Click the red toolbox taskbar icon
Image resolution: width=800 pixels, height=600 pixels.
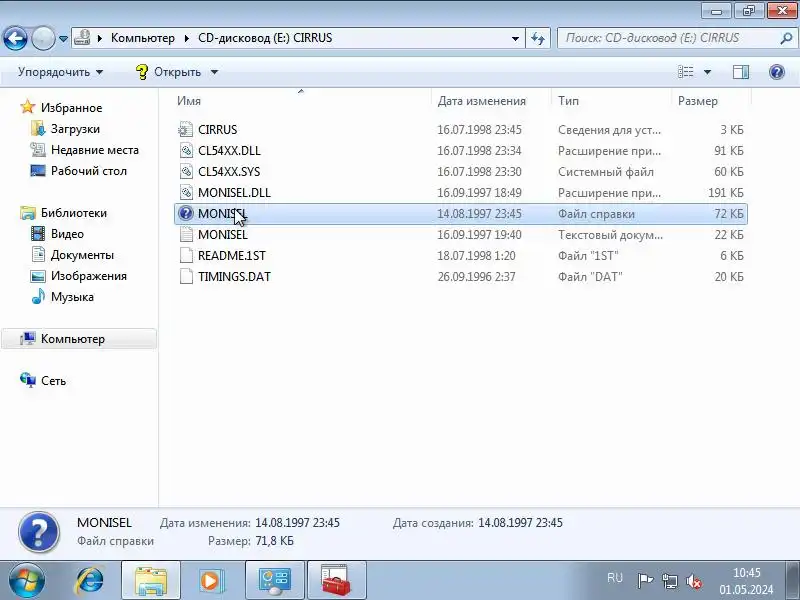click(x=336, y=581)
